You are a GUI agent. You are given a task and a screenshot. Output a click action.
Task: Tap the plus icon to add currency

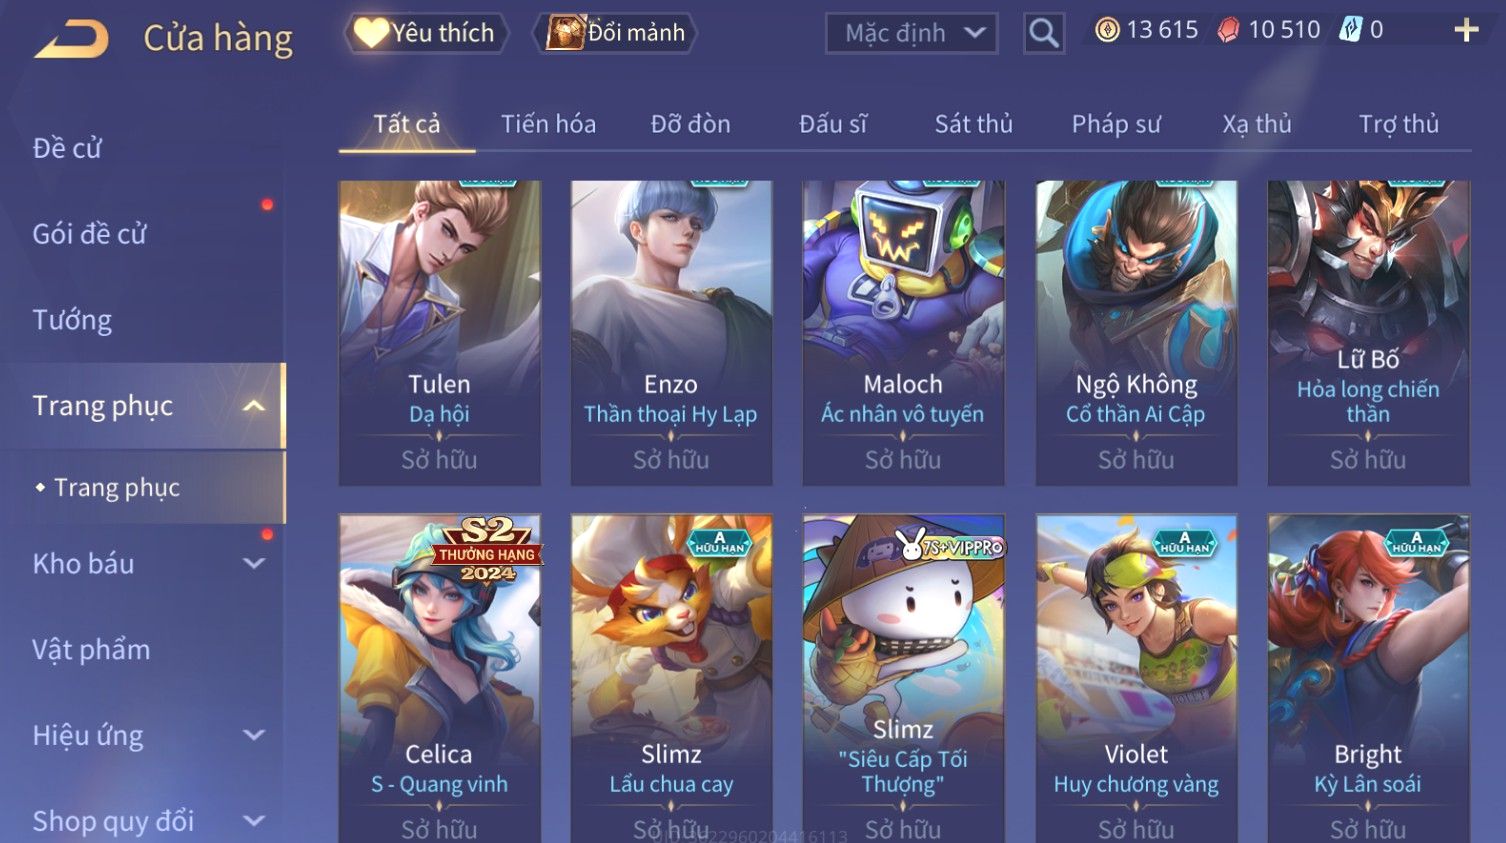coord(1466,30)
